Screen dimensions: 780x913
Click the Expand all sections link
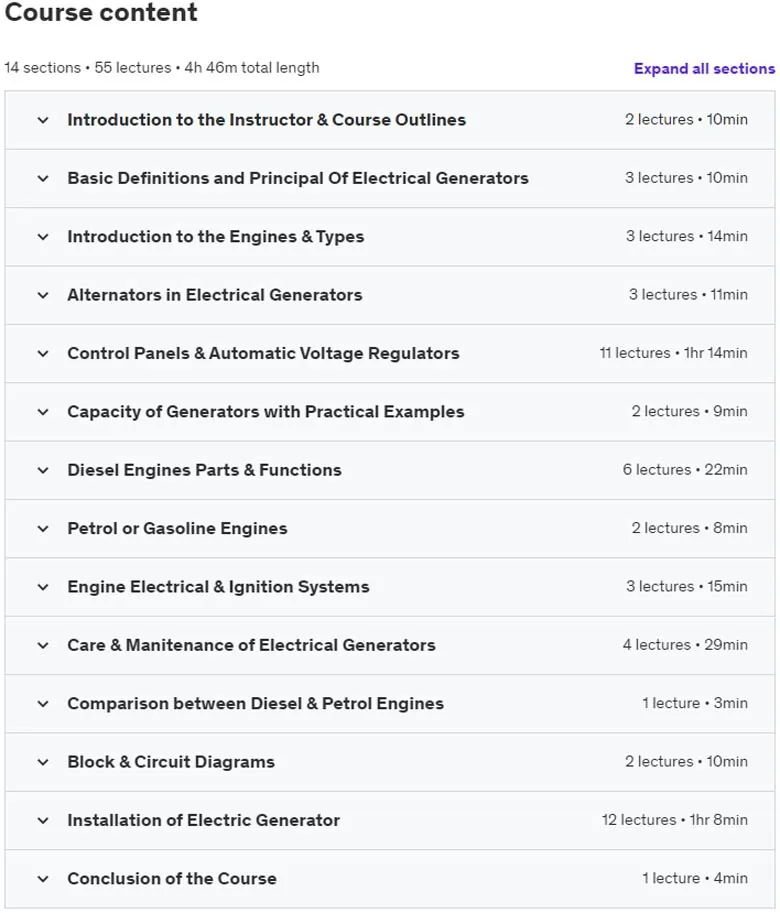tap(704, 69)
